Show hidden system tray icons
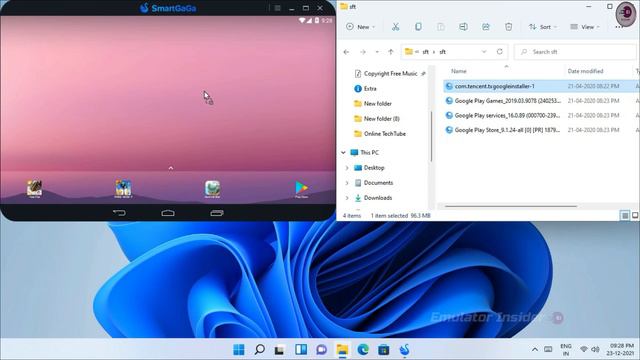640x360 pixels. point(535,350)
